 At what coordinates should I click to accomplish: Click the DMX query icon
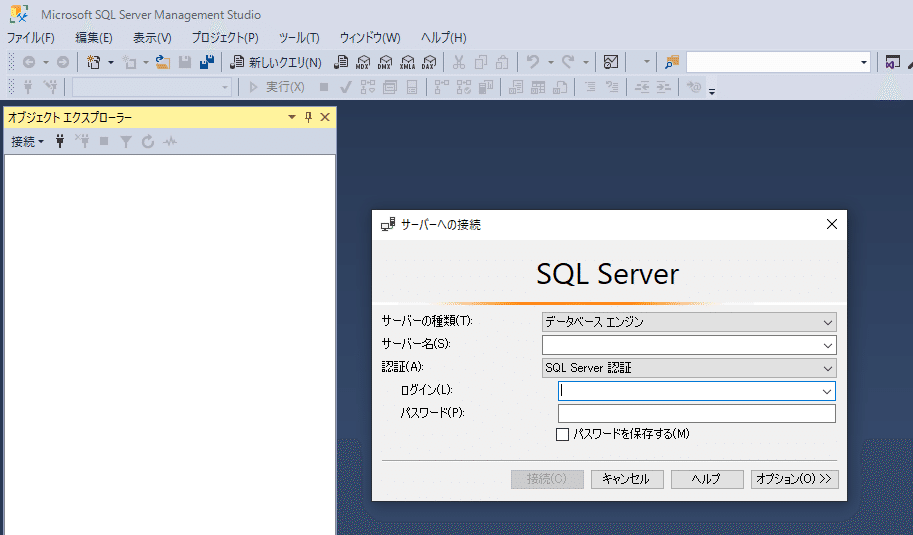[x=385, y=62]
